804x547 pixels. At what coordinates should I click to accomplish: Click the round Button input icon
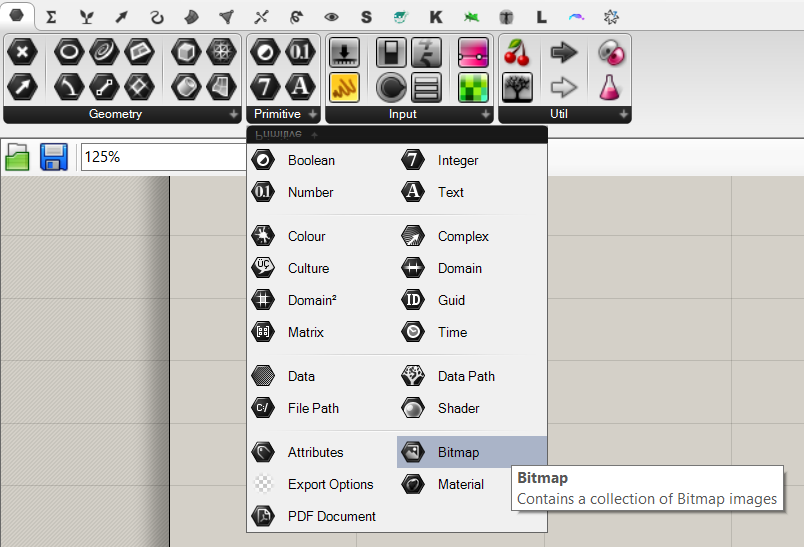[391, 87]
